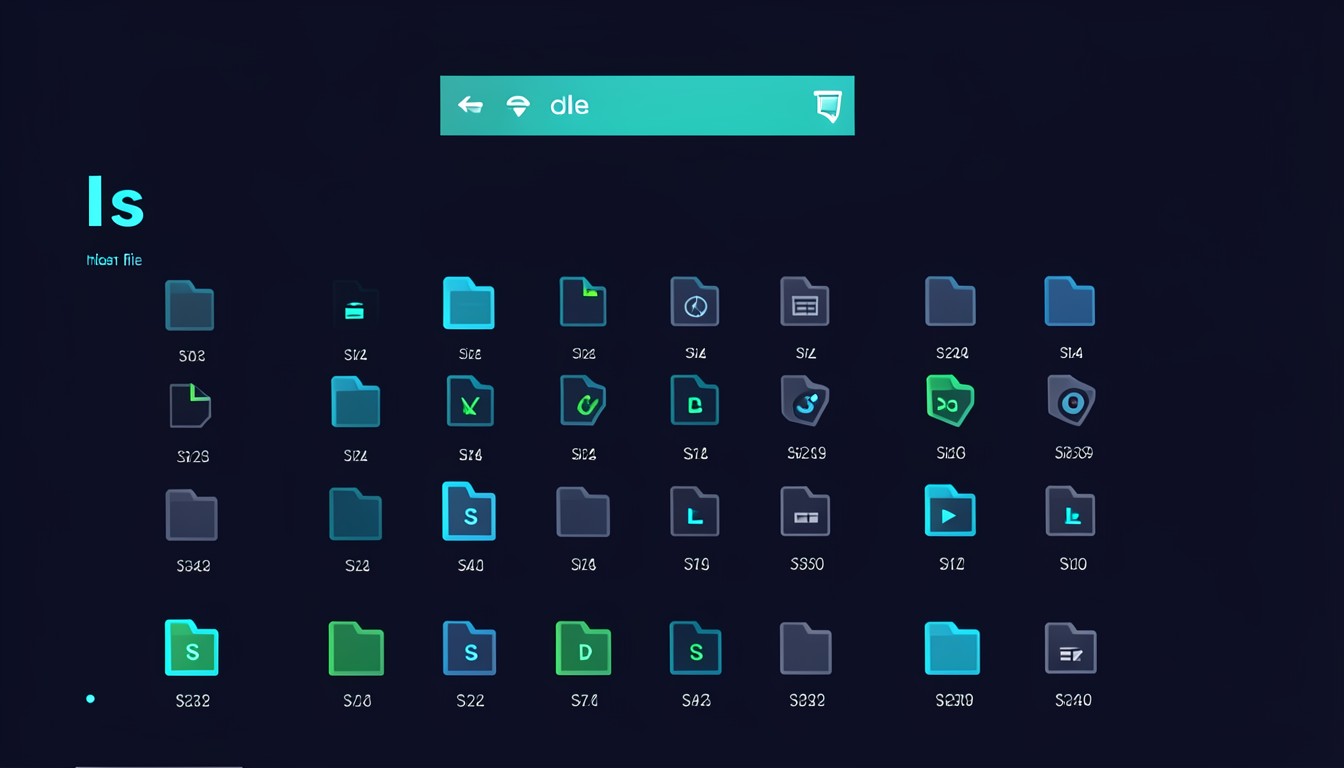The image size is (1344, 768).
Task: Open the cyan folder with the play triangle
Action: tap(950, 511)
